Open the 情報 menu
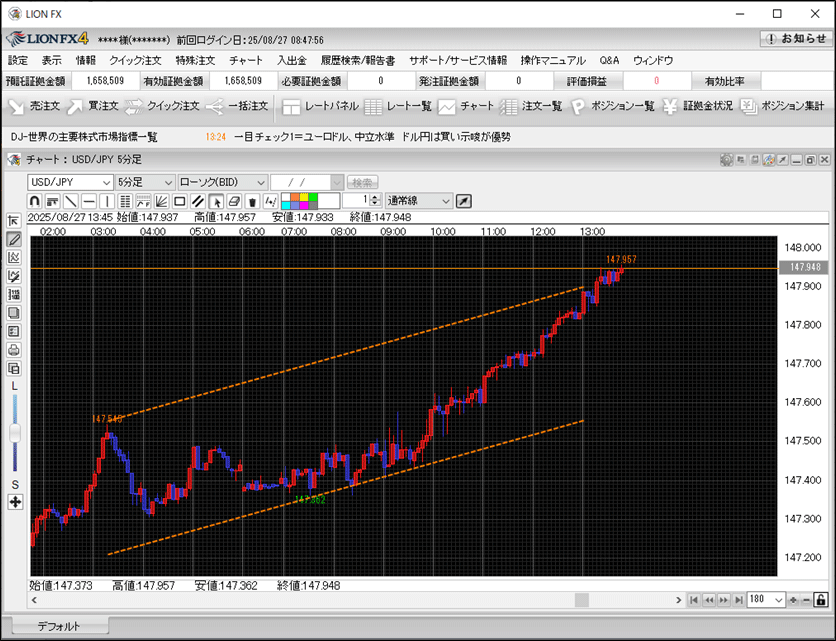 (x=85, y=60)
